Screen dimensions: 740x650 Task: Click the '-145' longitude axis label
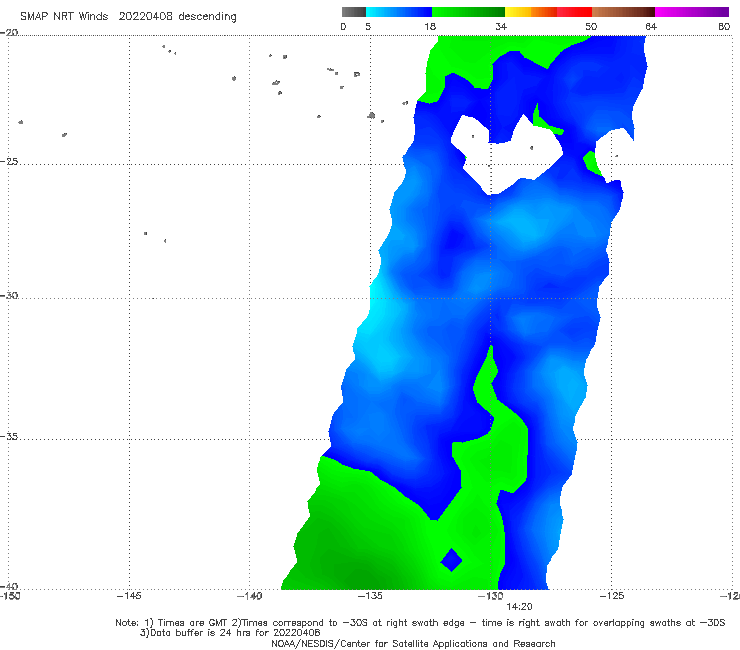(x=129, y=596)
